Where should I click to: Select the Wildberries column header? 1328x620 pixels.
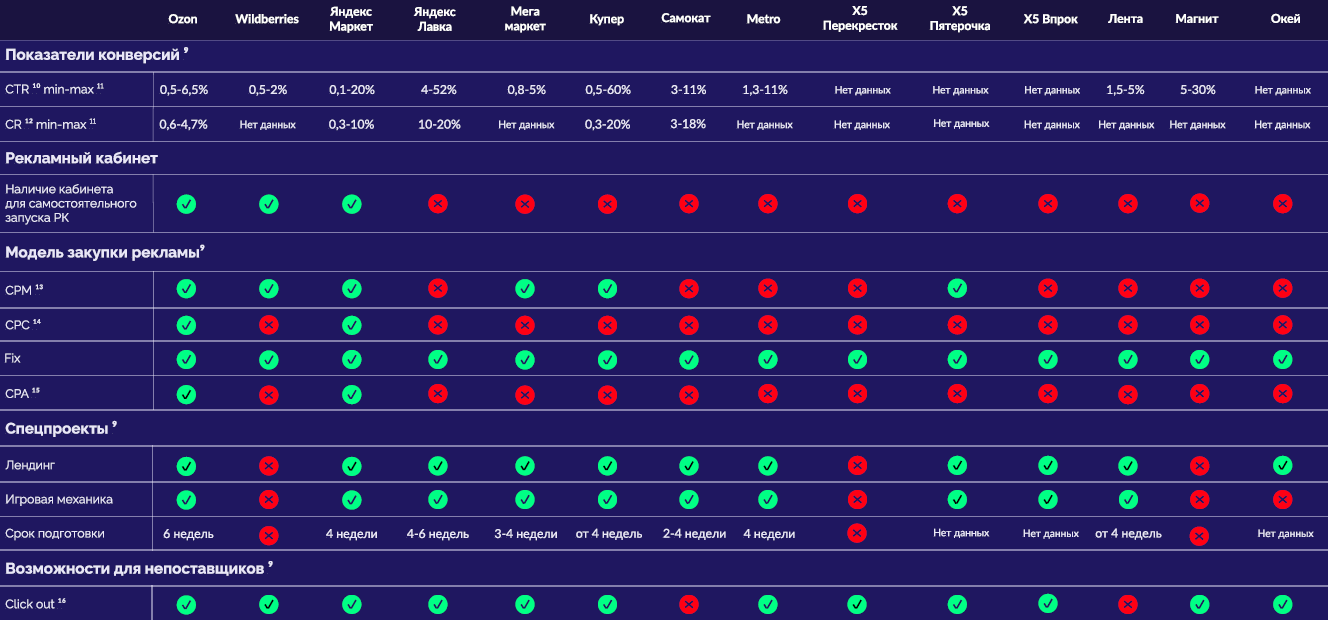coord(267,19)
